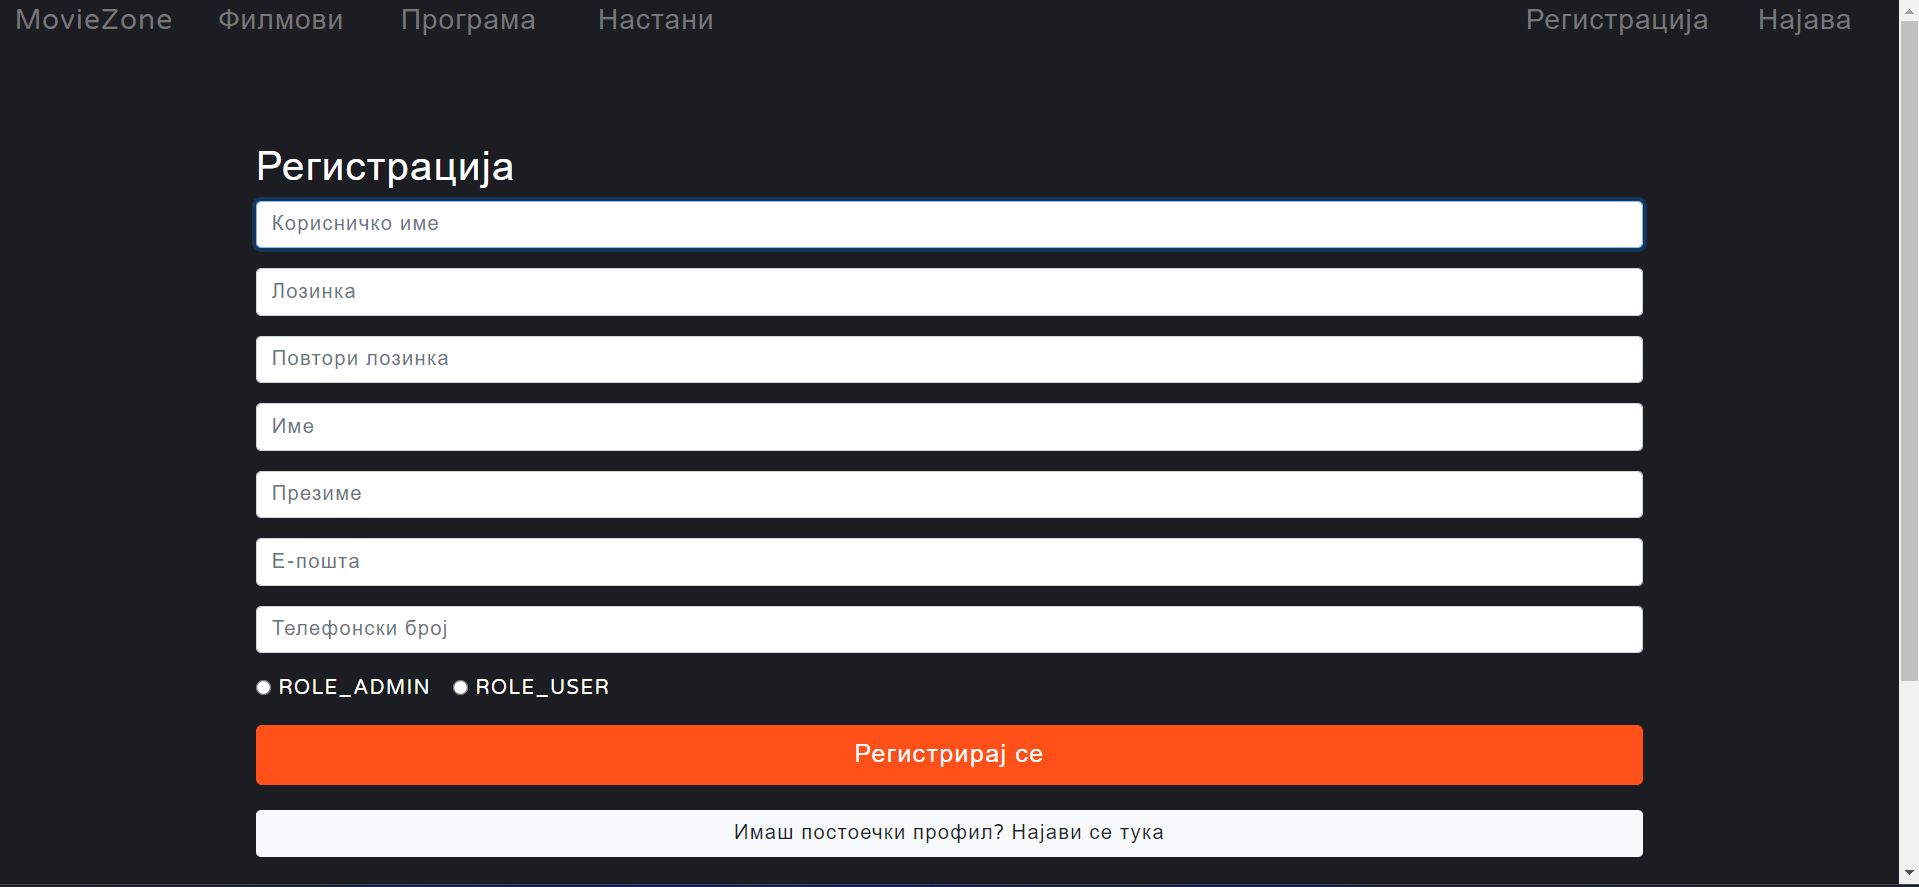
Task: Click the Е-пошта email field
Action: 948,562
